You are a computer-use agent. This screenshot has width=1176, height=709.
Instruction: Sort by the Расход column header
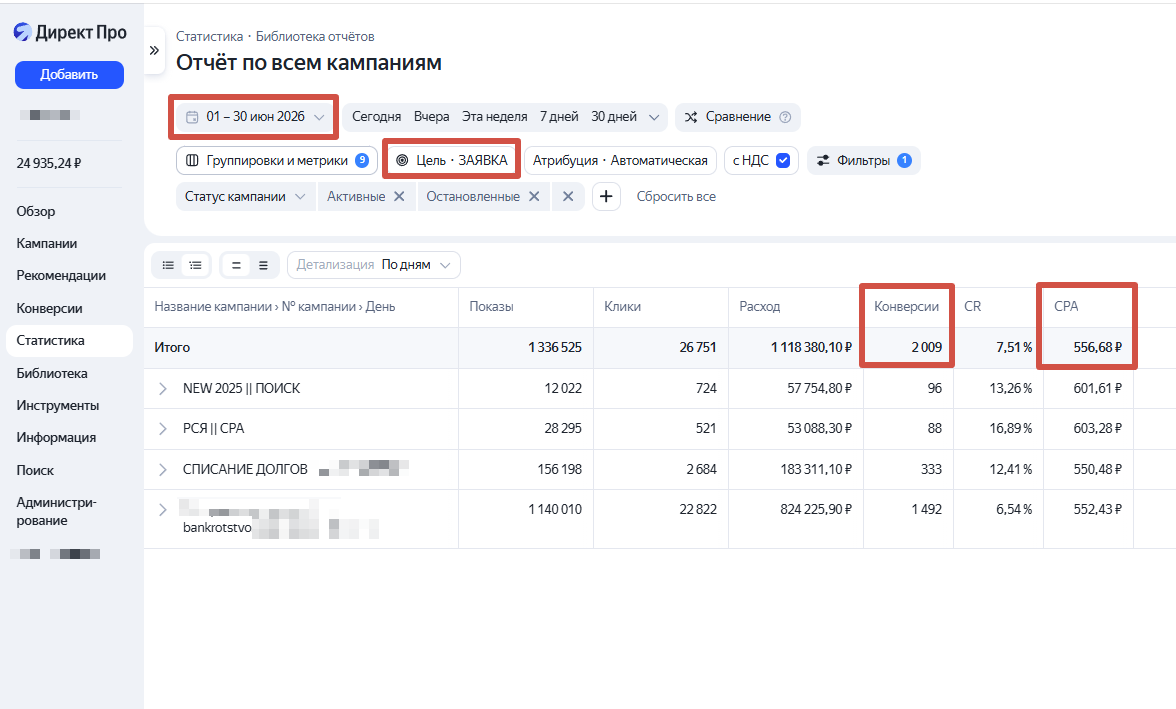point(760,307)
